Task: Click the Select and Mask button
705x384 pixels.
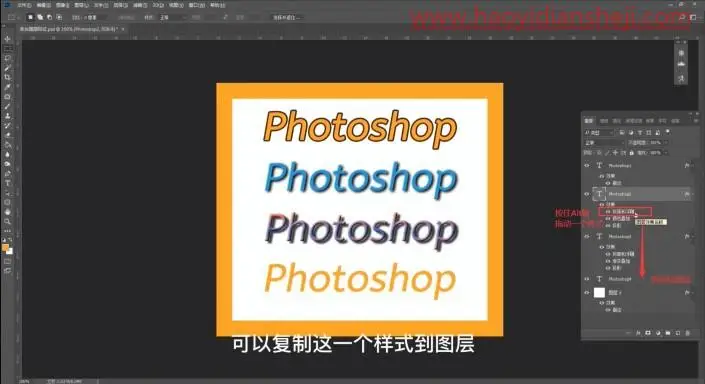Action: 287,18
